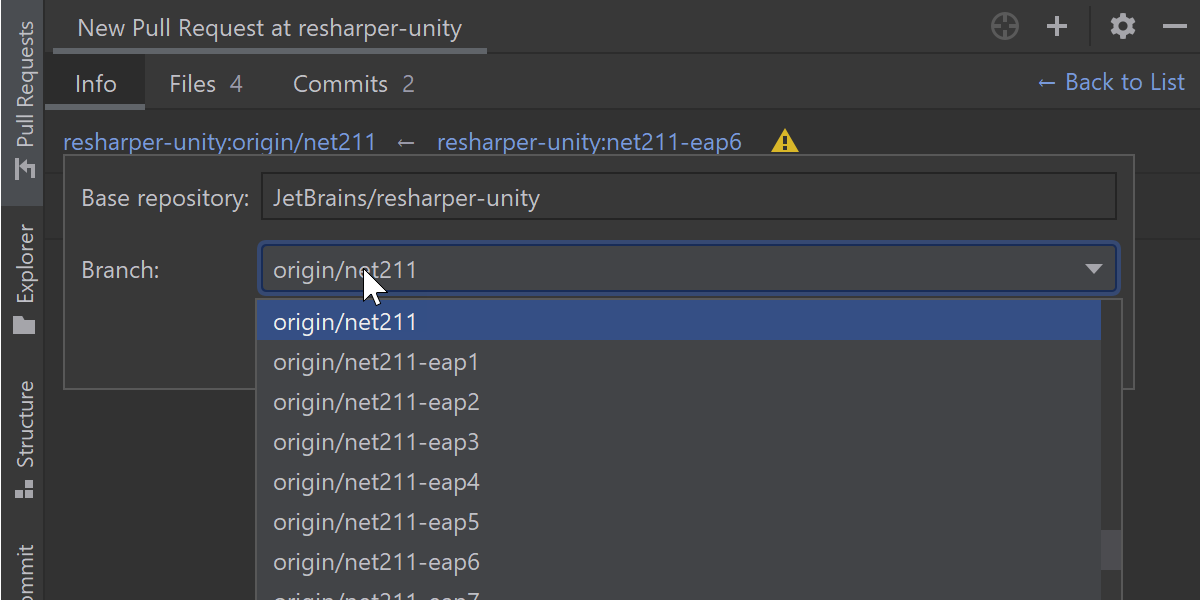1200x600 pixels.
Task: Go back via Back to List link
Action: [x=1111, y=82]
